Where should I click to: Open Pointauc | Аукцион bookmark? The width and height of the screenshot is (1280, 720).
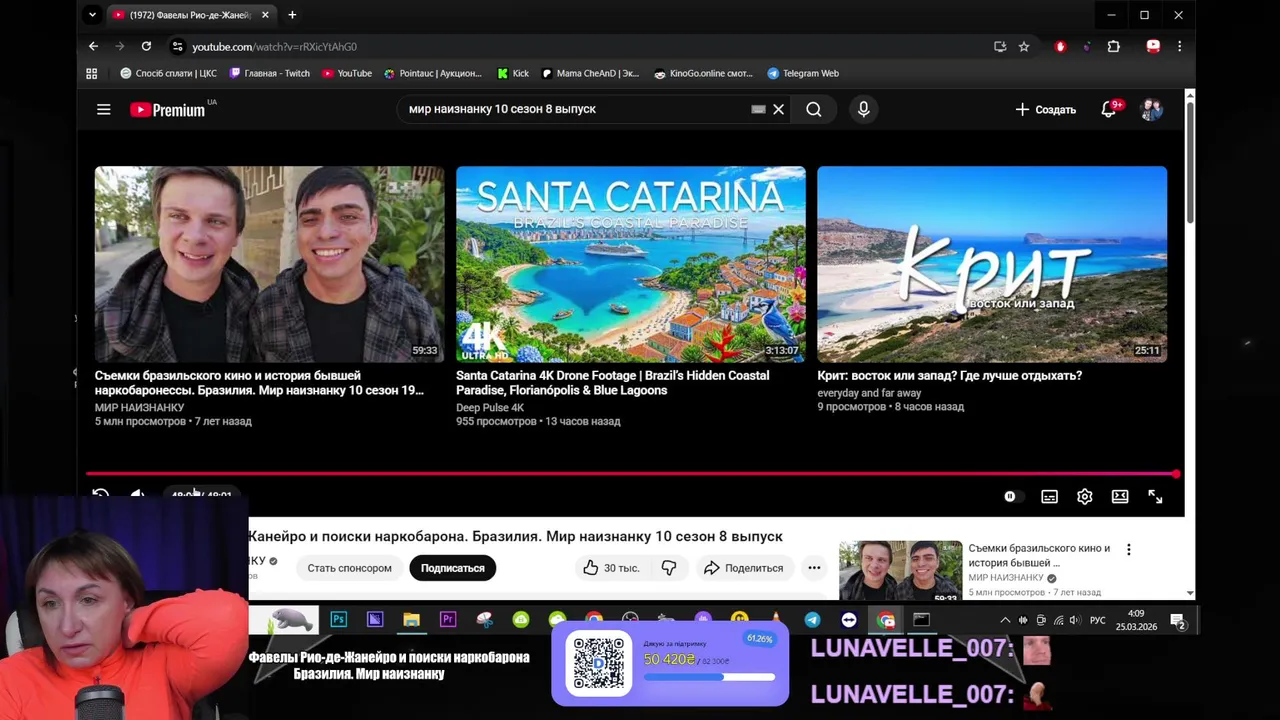coord(433,73)
